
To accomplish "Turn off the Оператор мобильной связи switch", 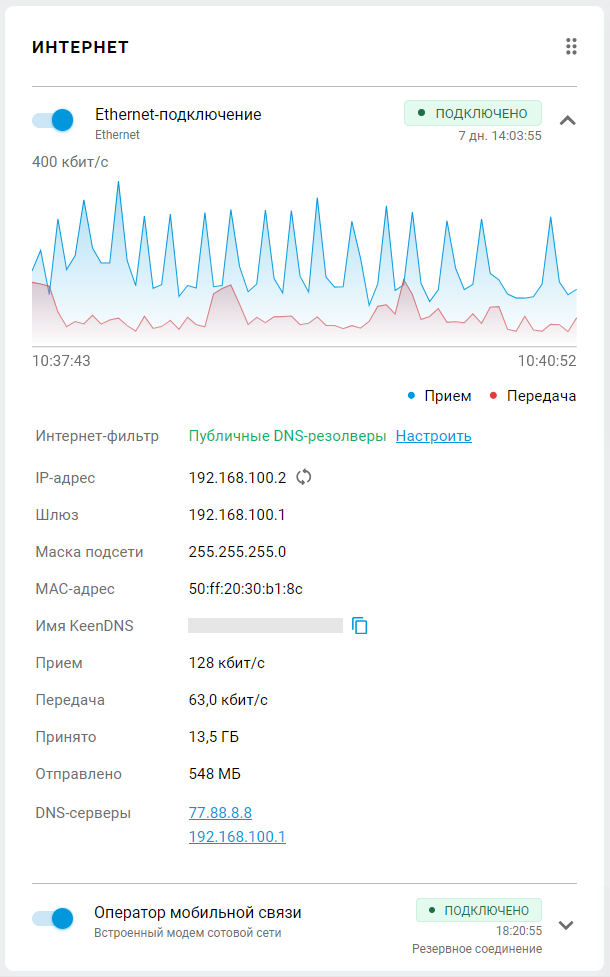I will coord(53,918).
